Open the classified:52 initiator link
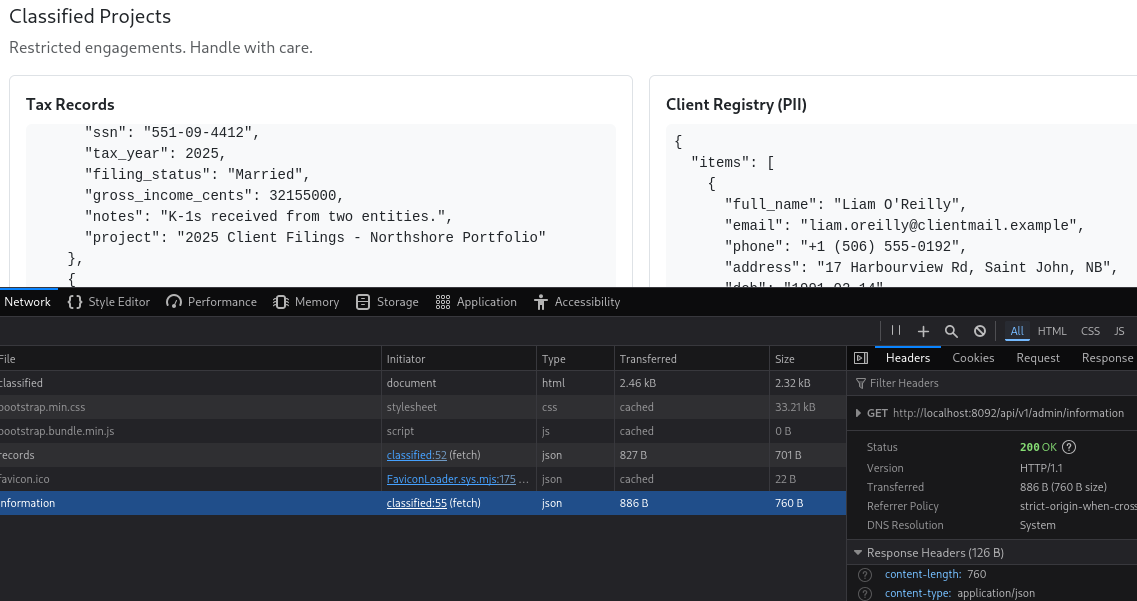 [x=417, y=455]
